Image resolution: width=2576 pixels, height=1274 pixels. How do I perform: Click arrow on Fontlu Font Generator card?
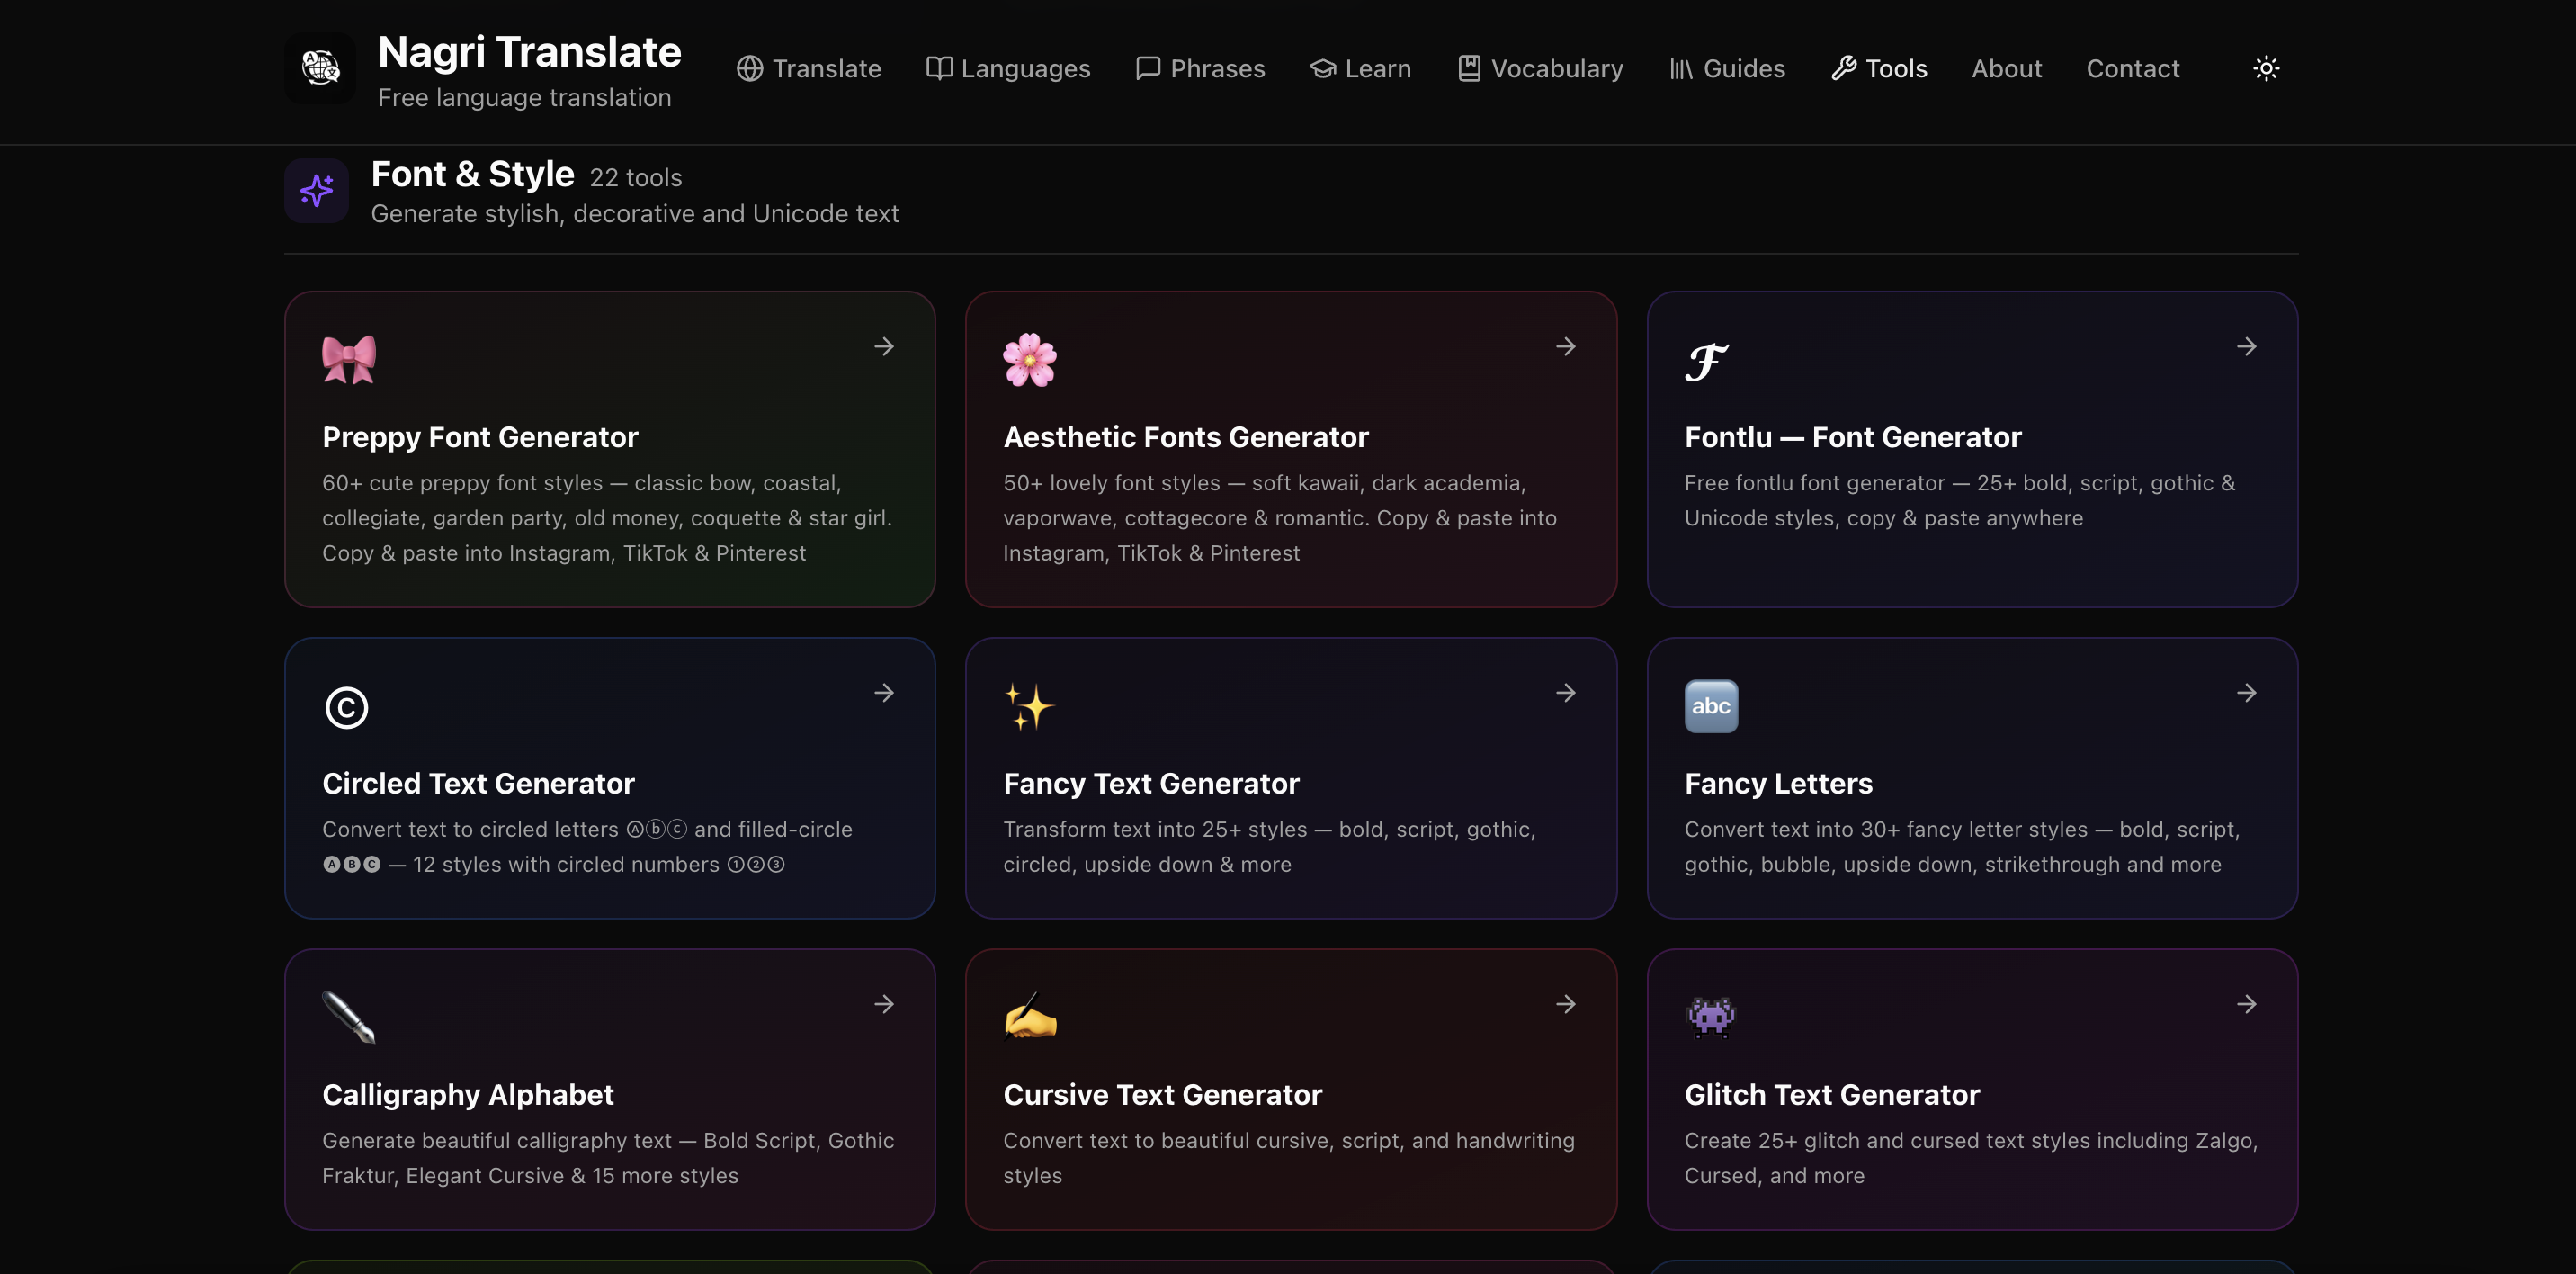2246,346
